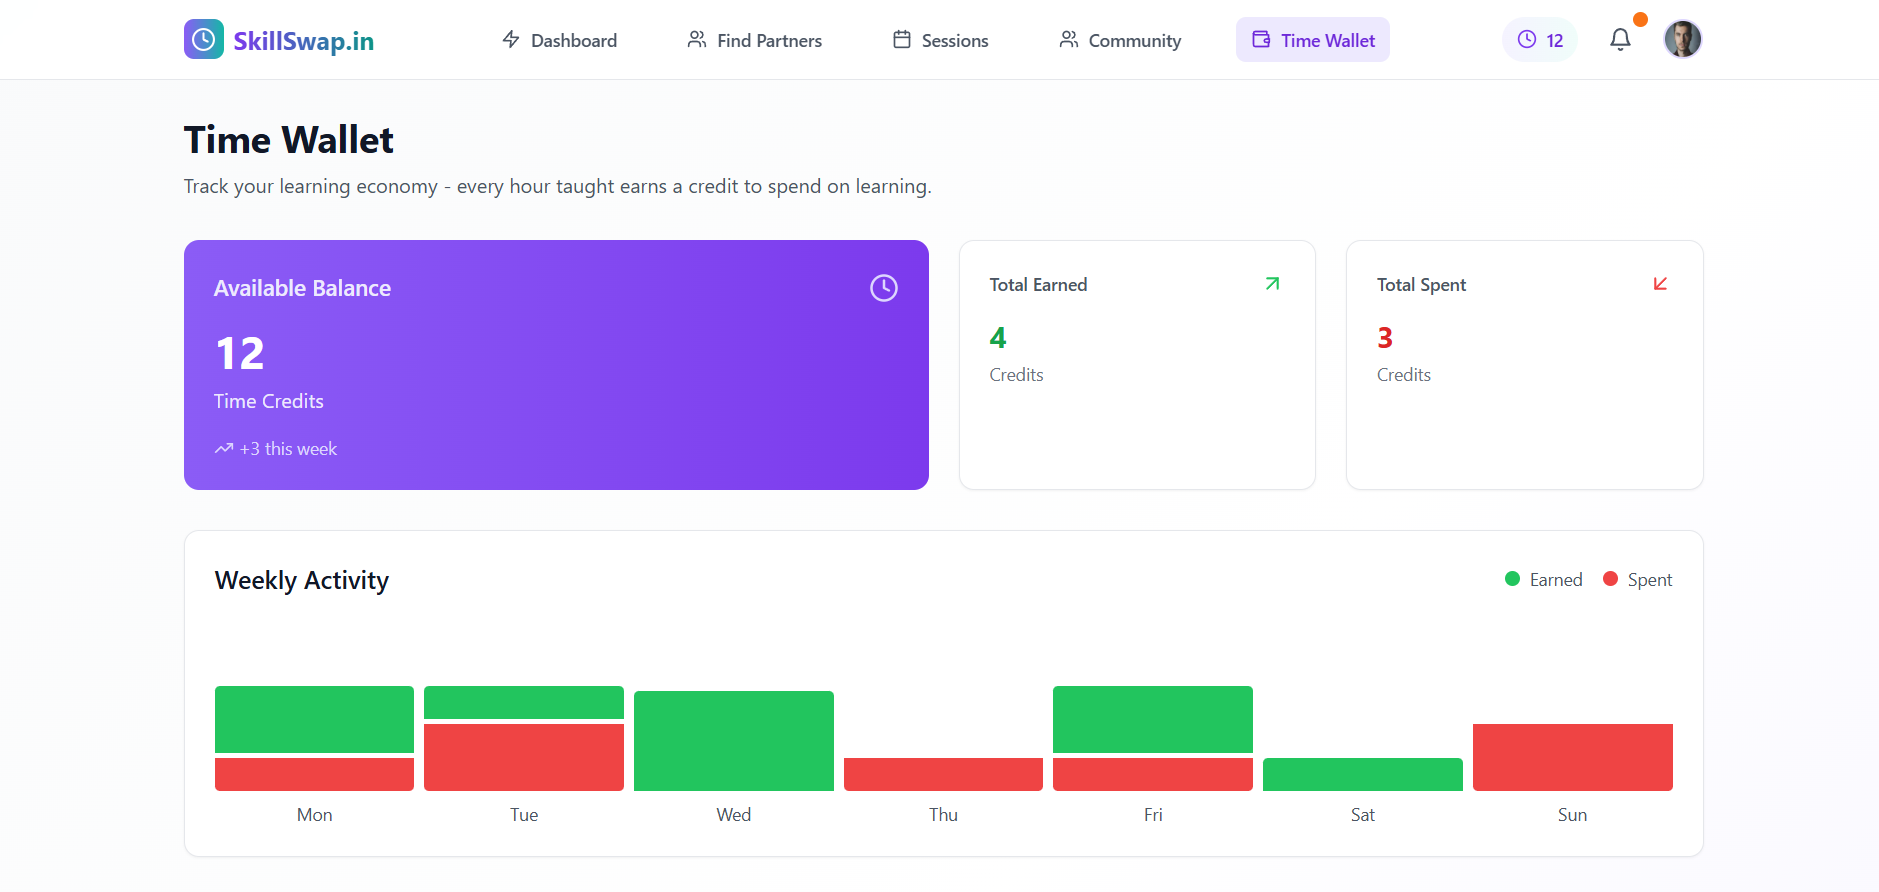Click the red Spent legend dot
The width and height of the screenshot is (1879, 892).
pos(1611,579)
